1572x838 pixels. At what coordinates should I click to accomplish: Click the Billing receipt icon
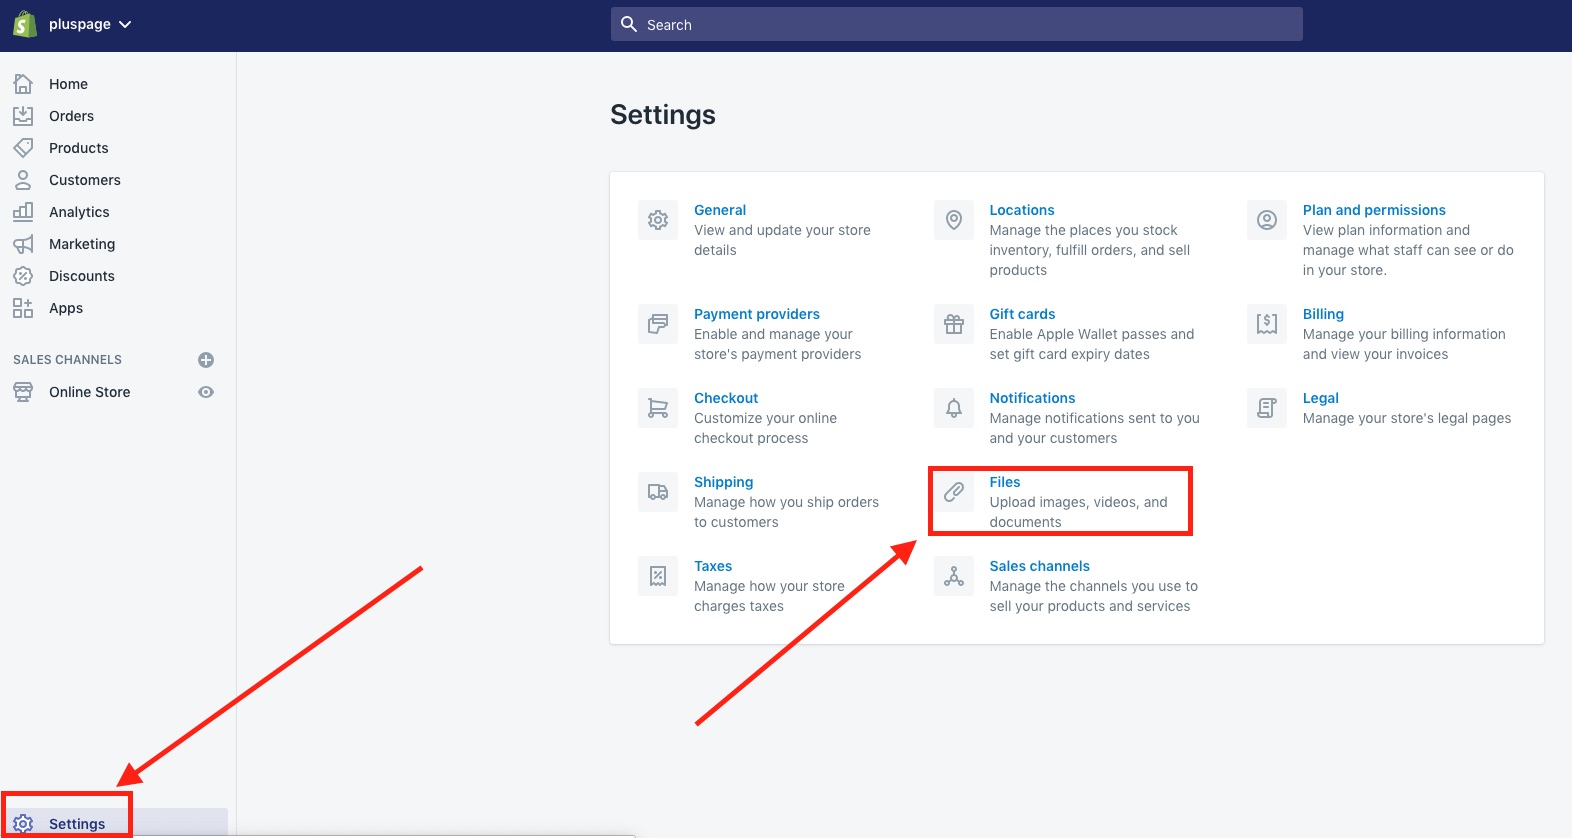point(1267,324)
